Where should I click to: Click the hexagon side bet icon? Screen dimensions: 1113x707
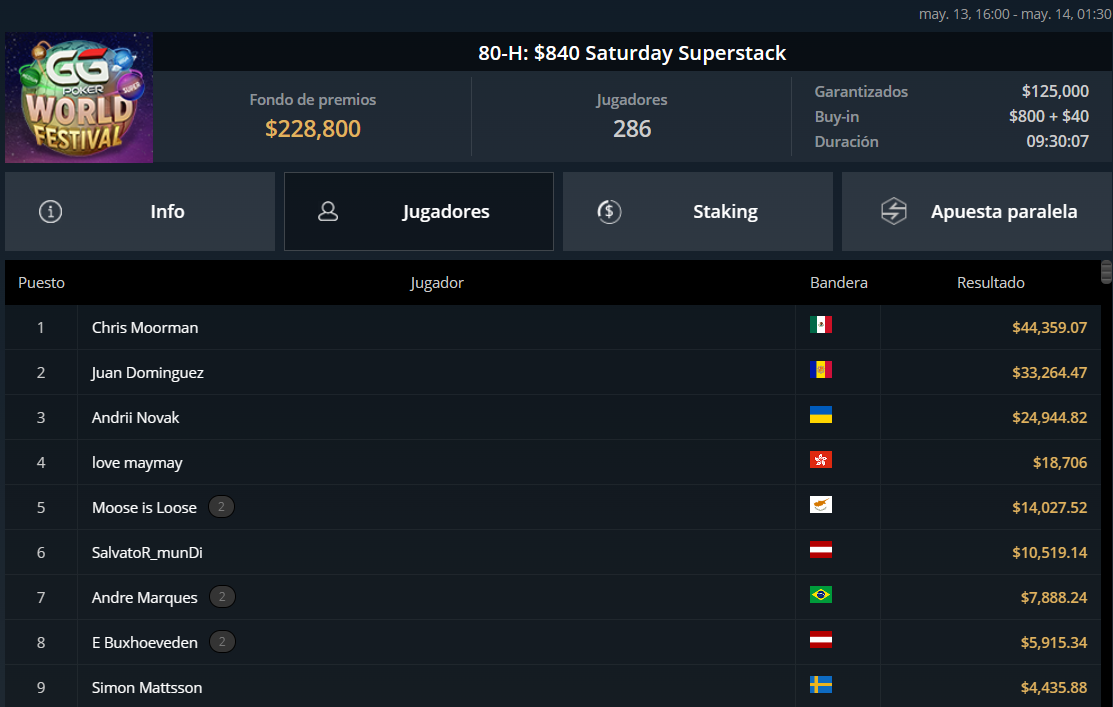coord(893,212)
